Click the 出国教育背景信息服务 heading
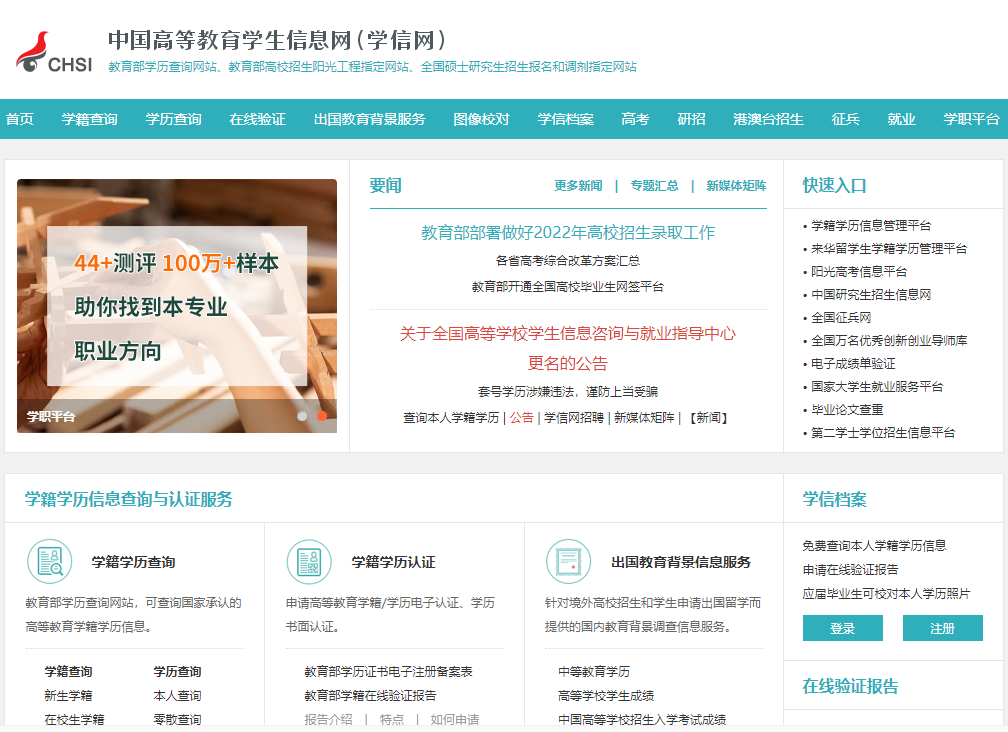 pyautogui.click(x=681, y=562)
